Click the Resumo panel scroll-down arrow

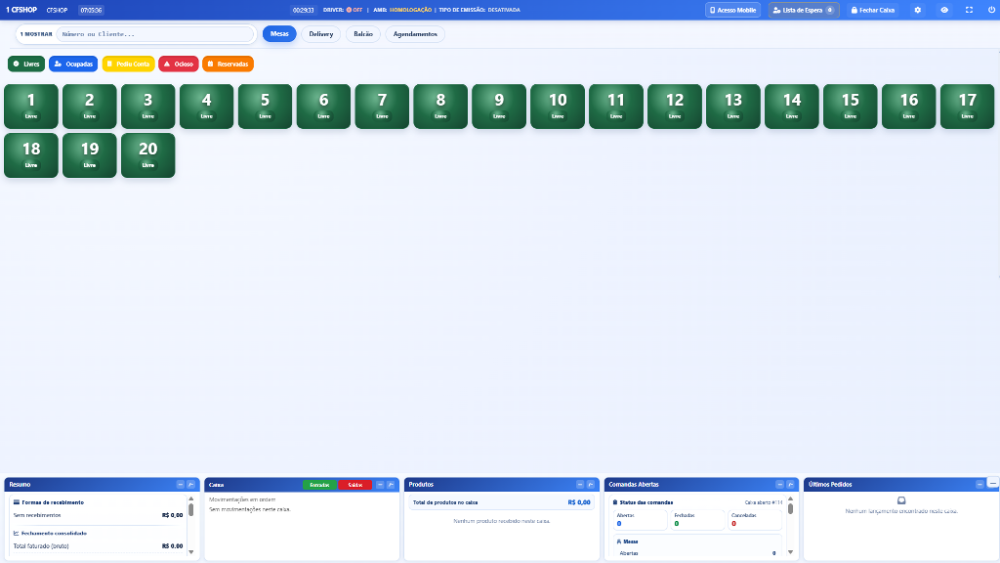[191, 552]
